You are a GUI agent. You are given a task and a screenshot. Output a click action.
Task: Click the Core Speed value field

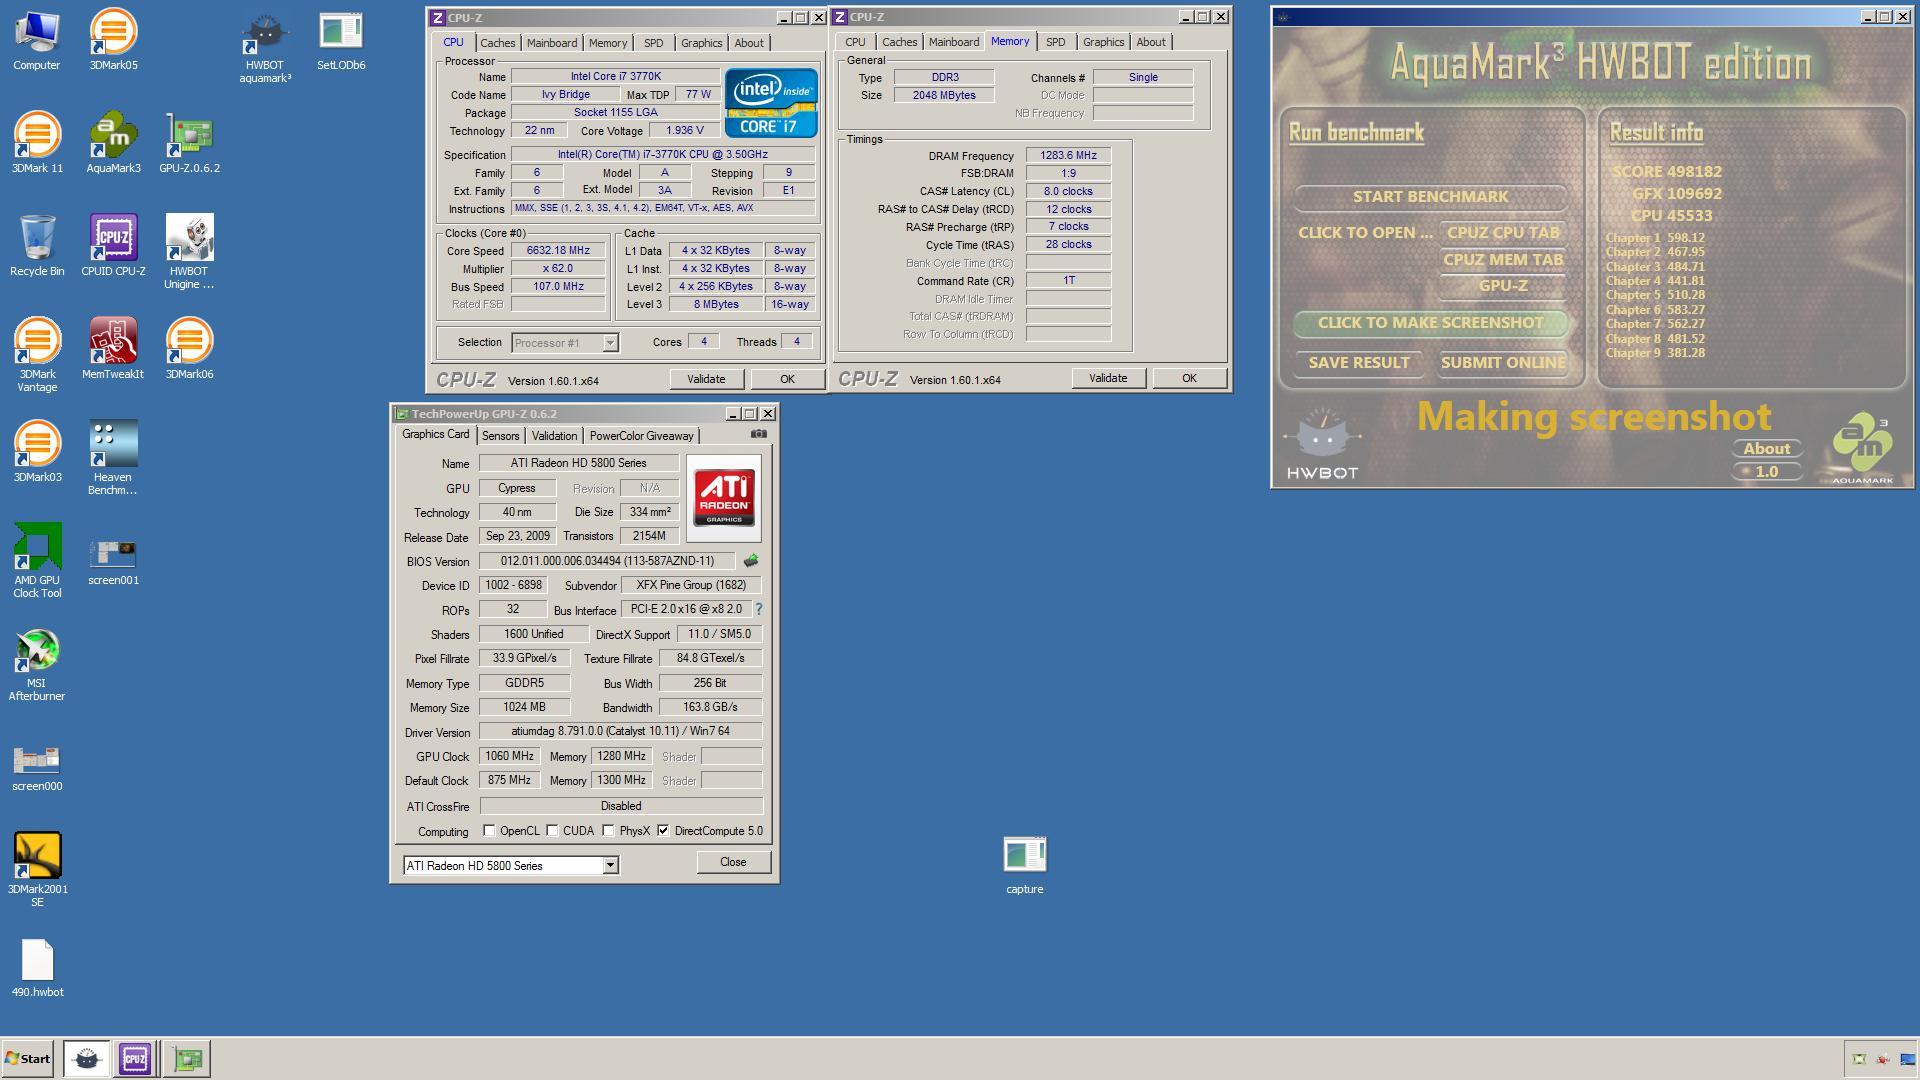tap(558, 251)
